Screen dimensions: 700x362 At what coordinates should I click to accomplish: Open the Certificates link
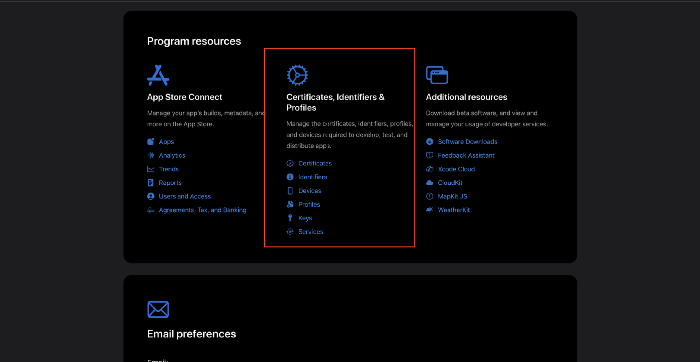click(315, 163)
